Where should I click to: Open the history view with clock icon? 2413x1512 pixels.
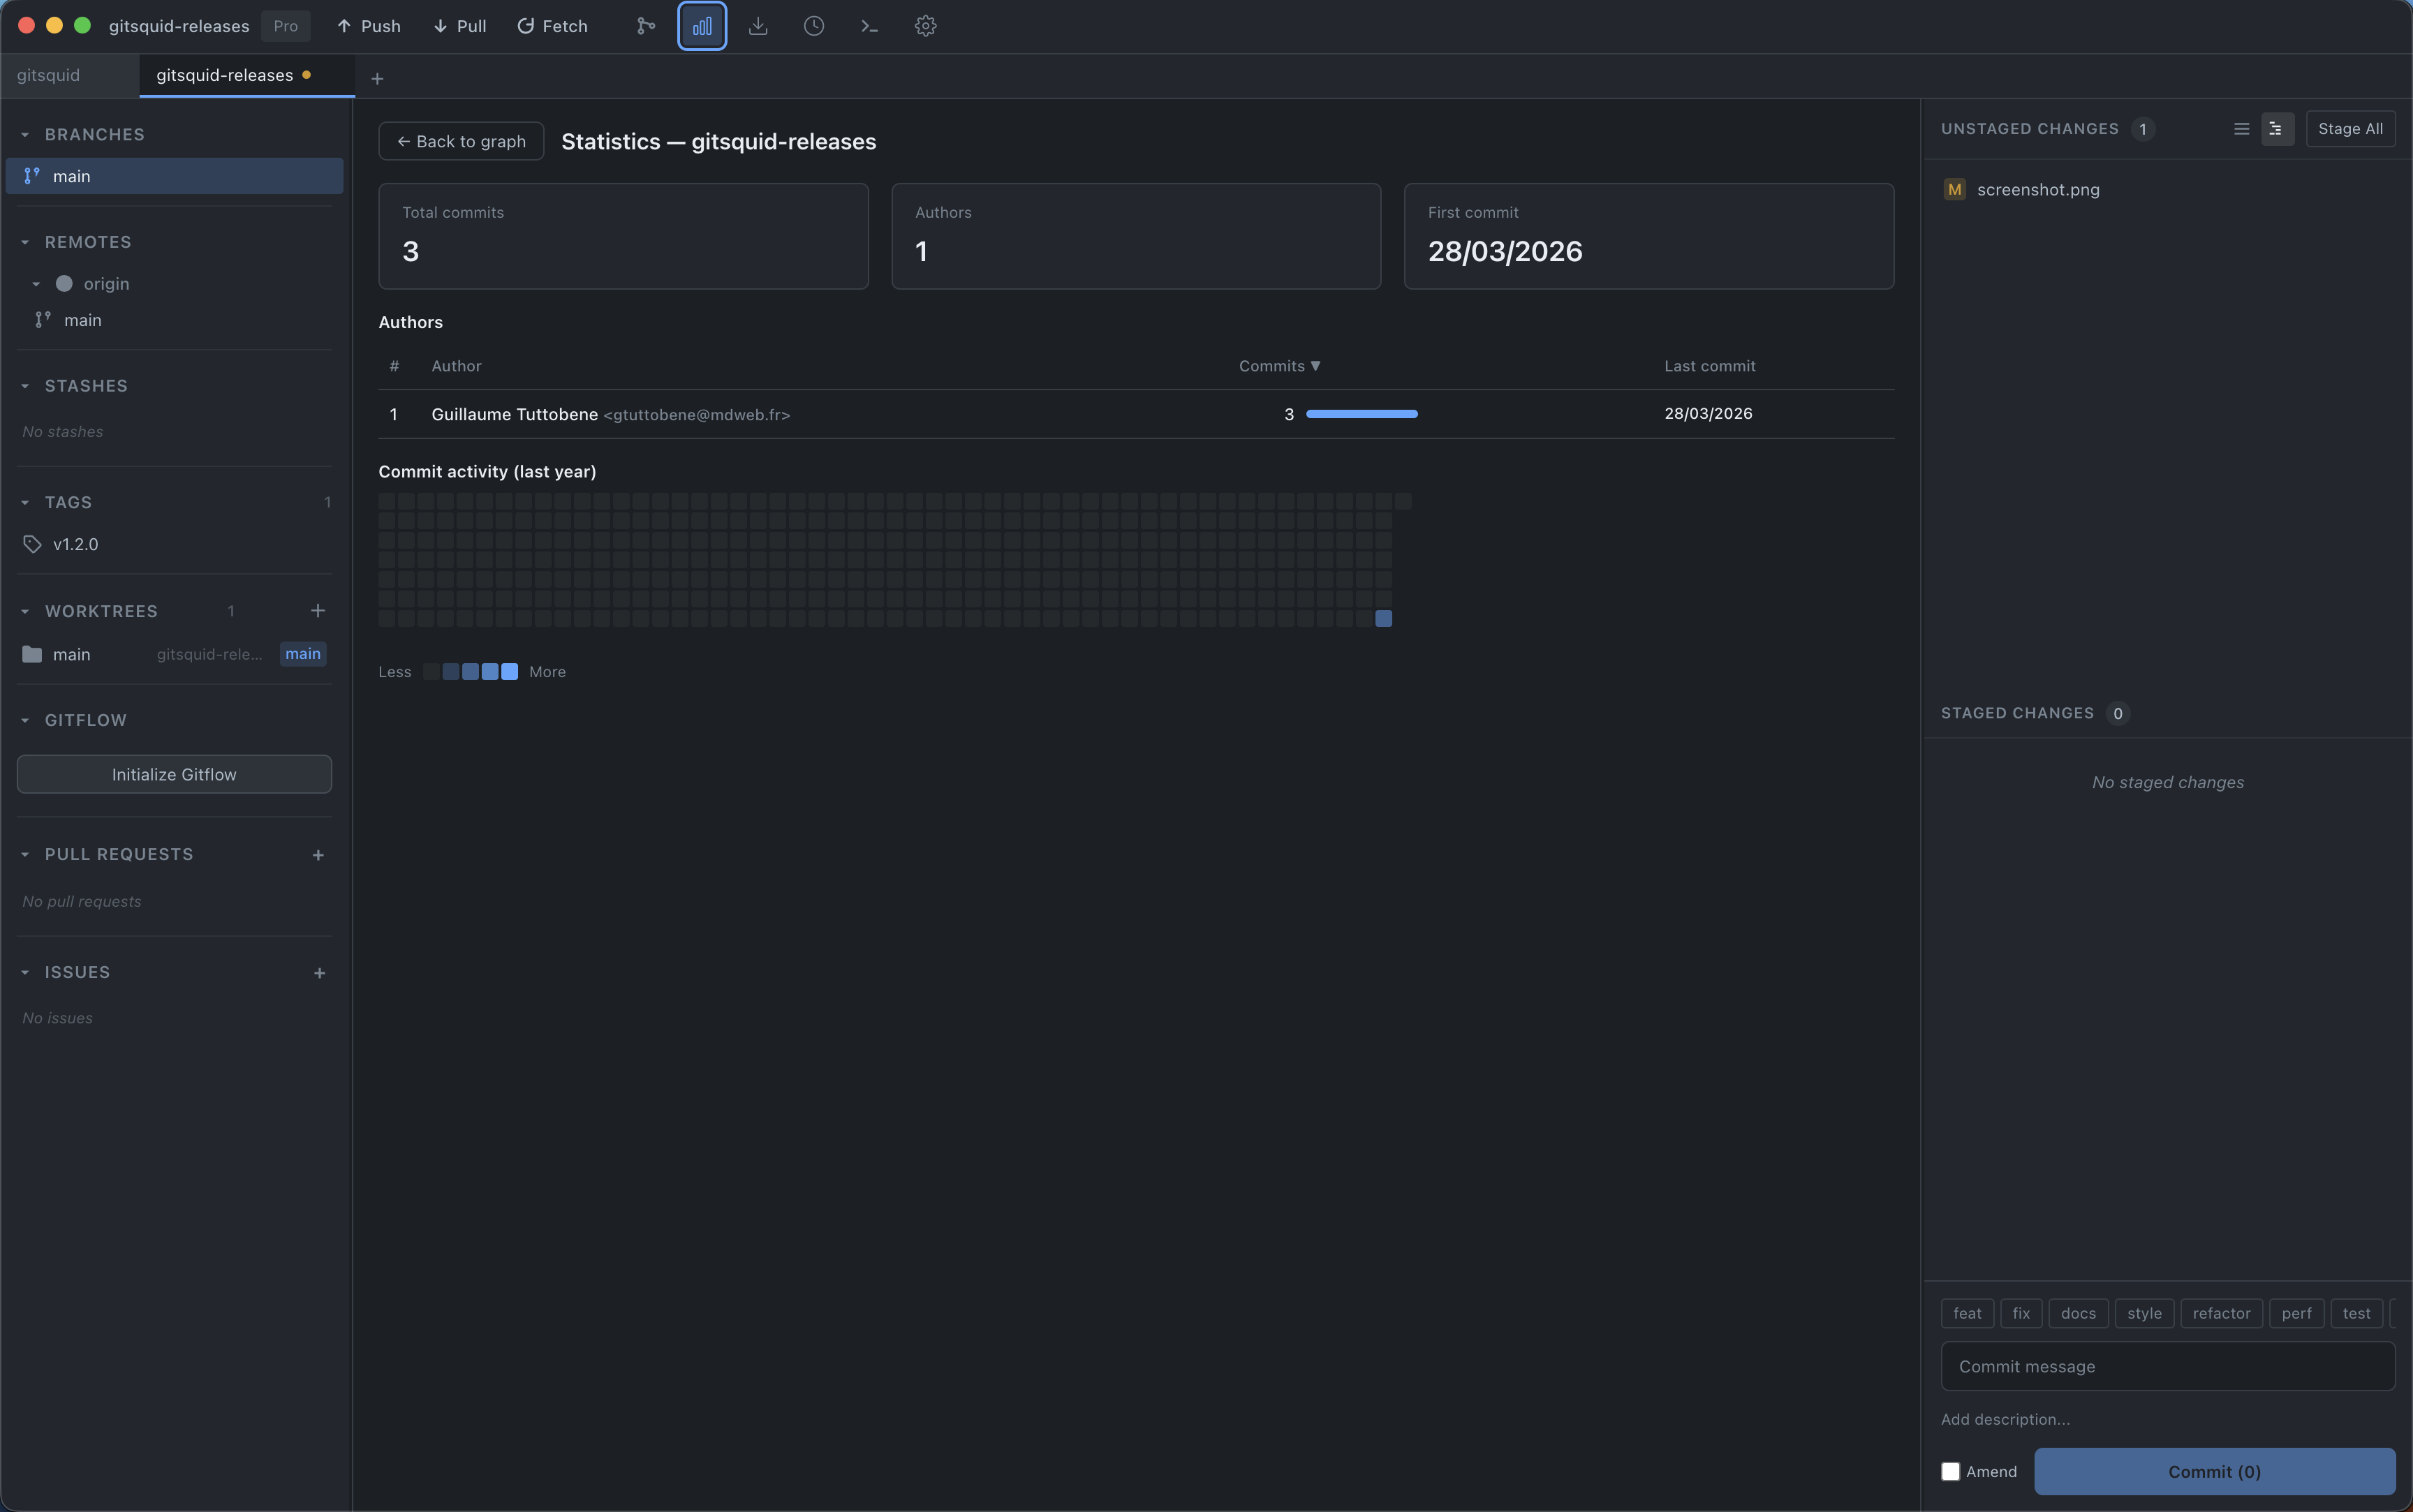click(813, 26)
